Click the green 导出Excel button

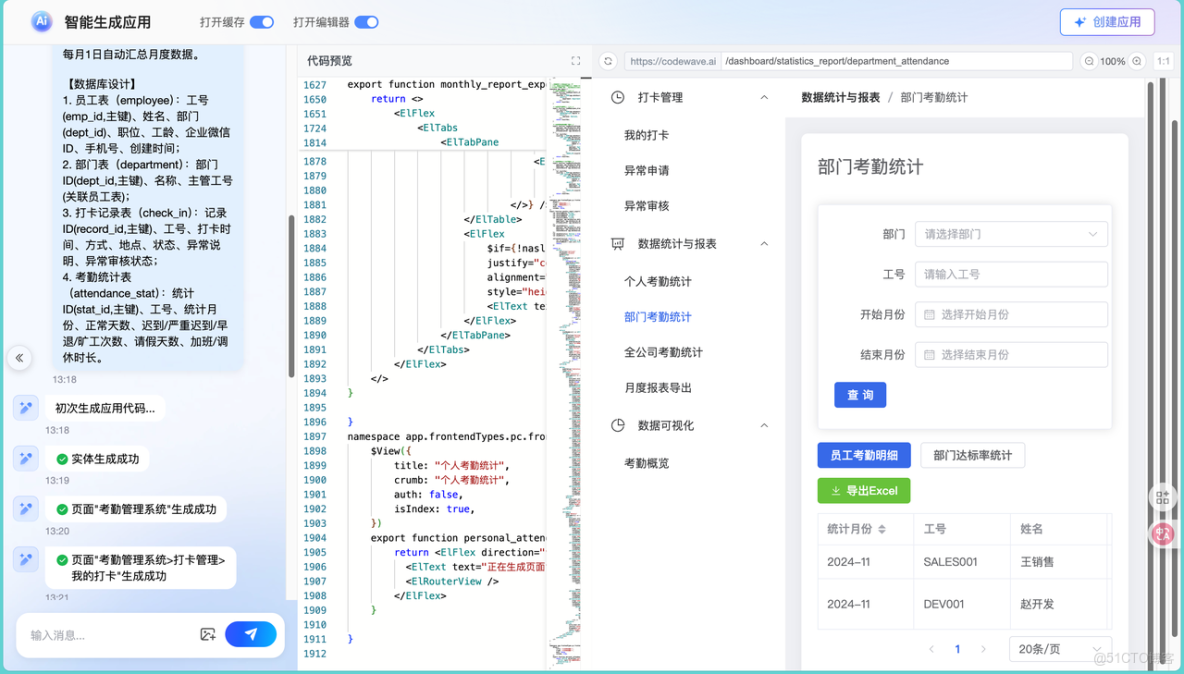(863, 490)
